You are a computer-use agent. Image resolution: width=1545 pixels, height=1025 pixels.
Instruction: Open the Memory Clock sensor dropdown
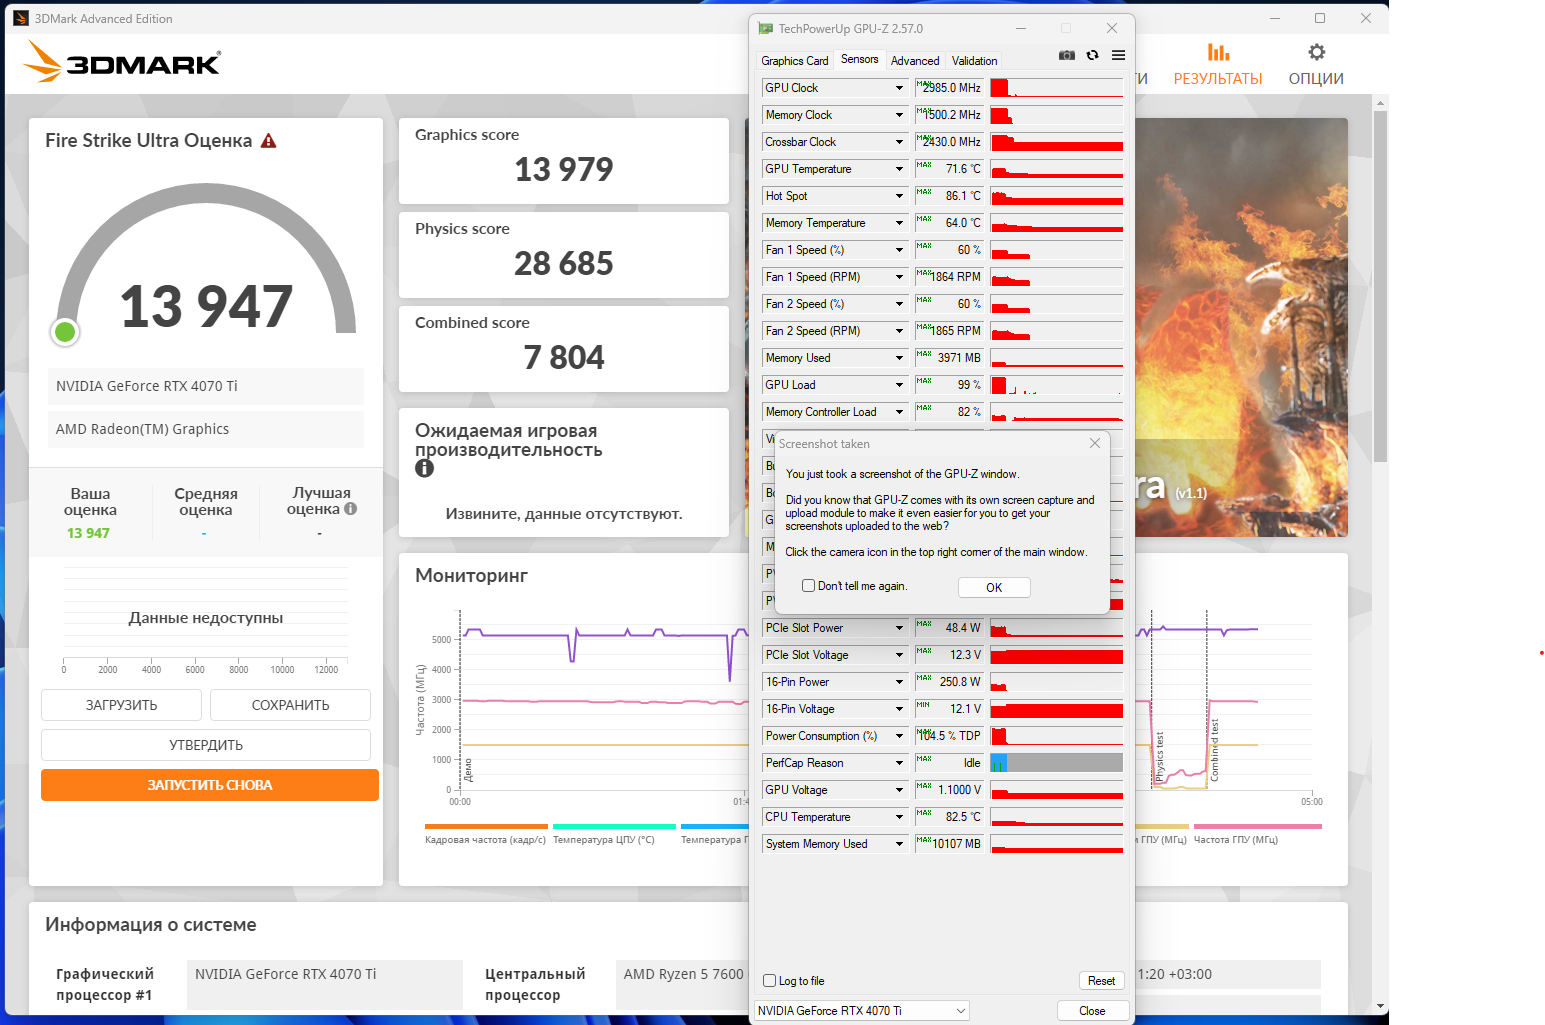point(899,115)
